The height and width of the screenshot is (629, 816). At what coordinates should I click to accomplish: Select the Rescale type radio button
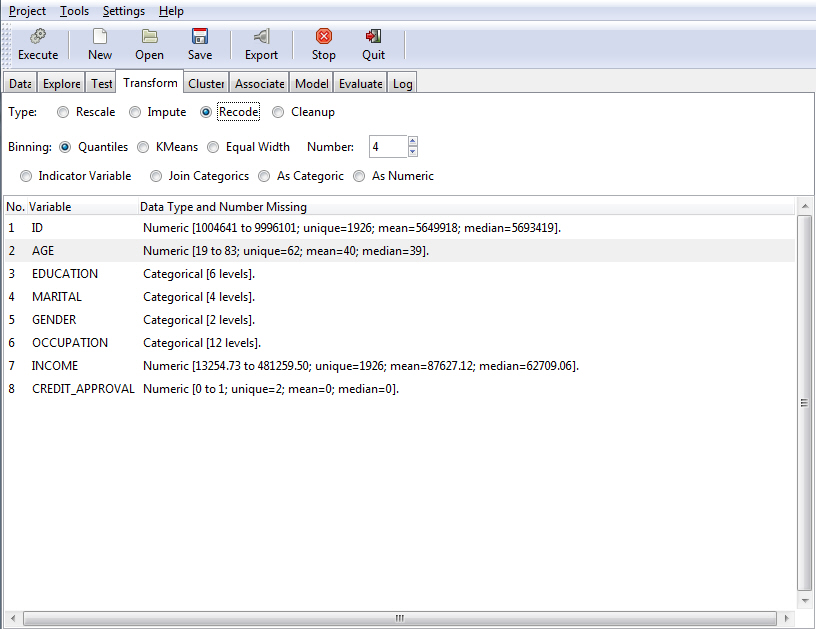point(63,112)
